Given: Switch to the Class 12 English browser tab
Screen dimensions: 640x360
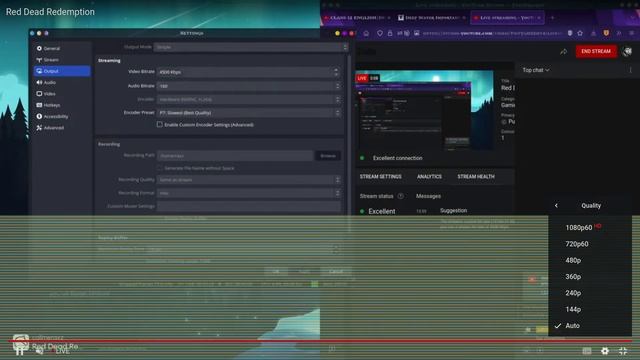Looking at the screenshot, I should pyautogui.click(x=358, y=18).
